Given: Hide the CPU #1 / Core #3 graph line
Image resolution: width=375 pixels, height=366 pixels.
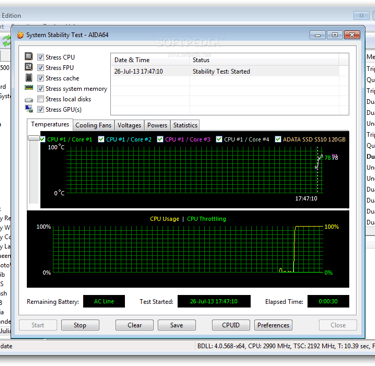Looking at the screenshot, I should [x=160, y=139].
